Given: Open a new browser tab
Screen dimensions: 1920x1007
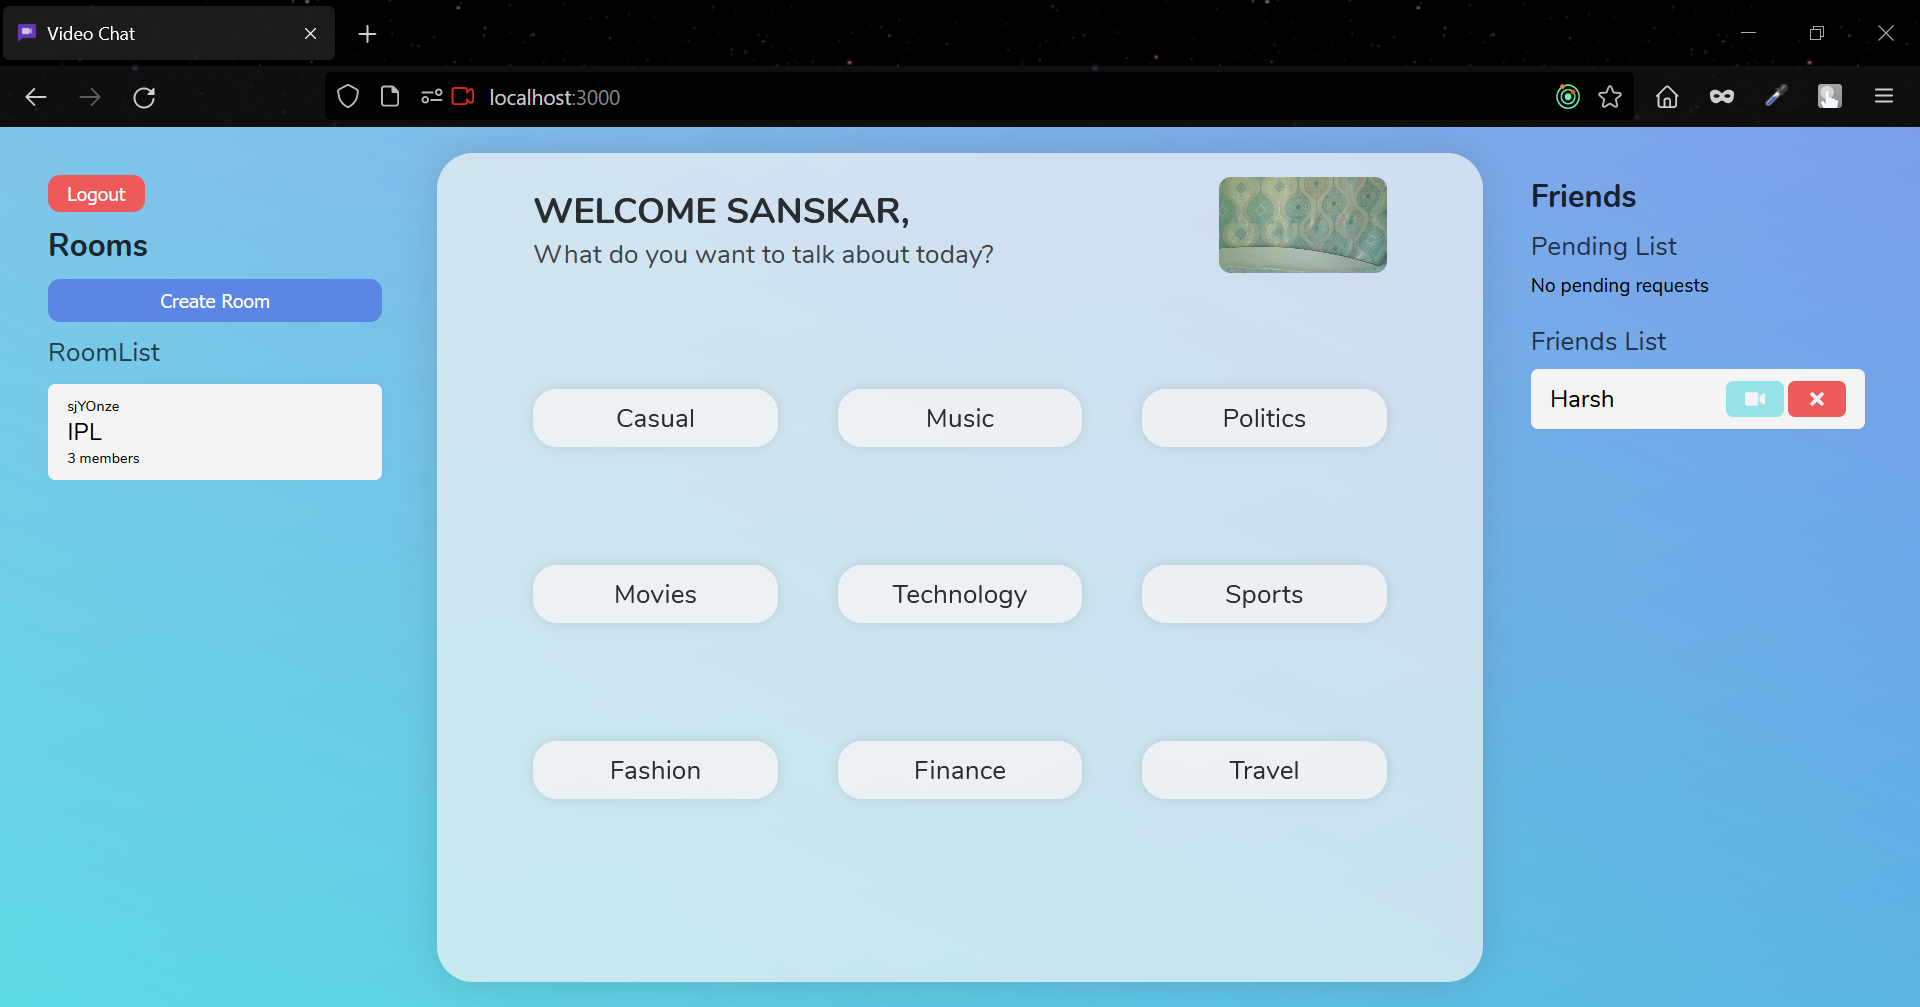Looking at the screenshot, I should [x=368, y=34].
